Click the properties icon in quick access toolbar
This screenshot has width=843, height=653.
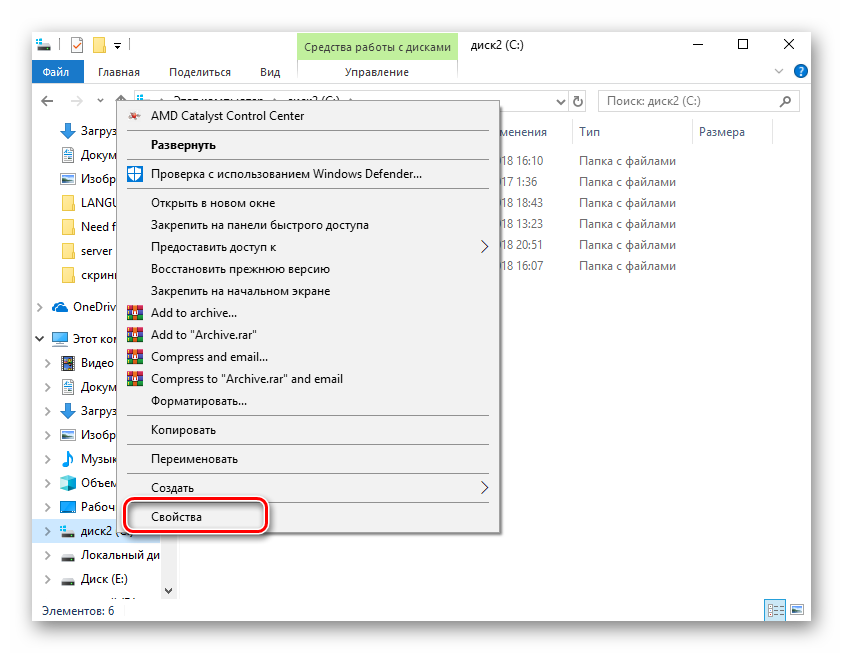(77, 45)
